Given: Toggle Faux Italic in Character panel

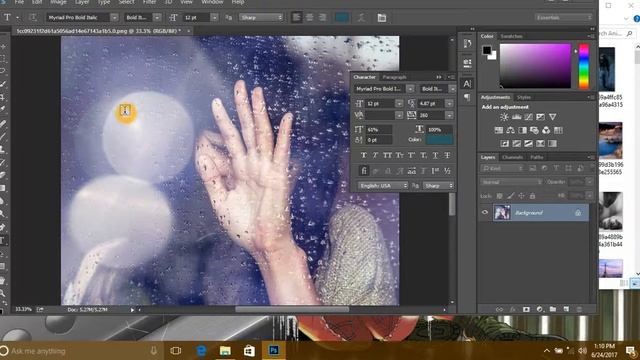Looking at the screenshot, I should coord(375,155).
